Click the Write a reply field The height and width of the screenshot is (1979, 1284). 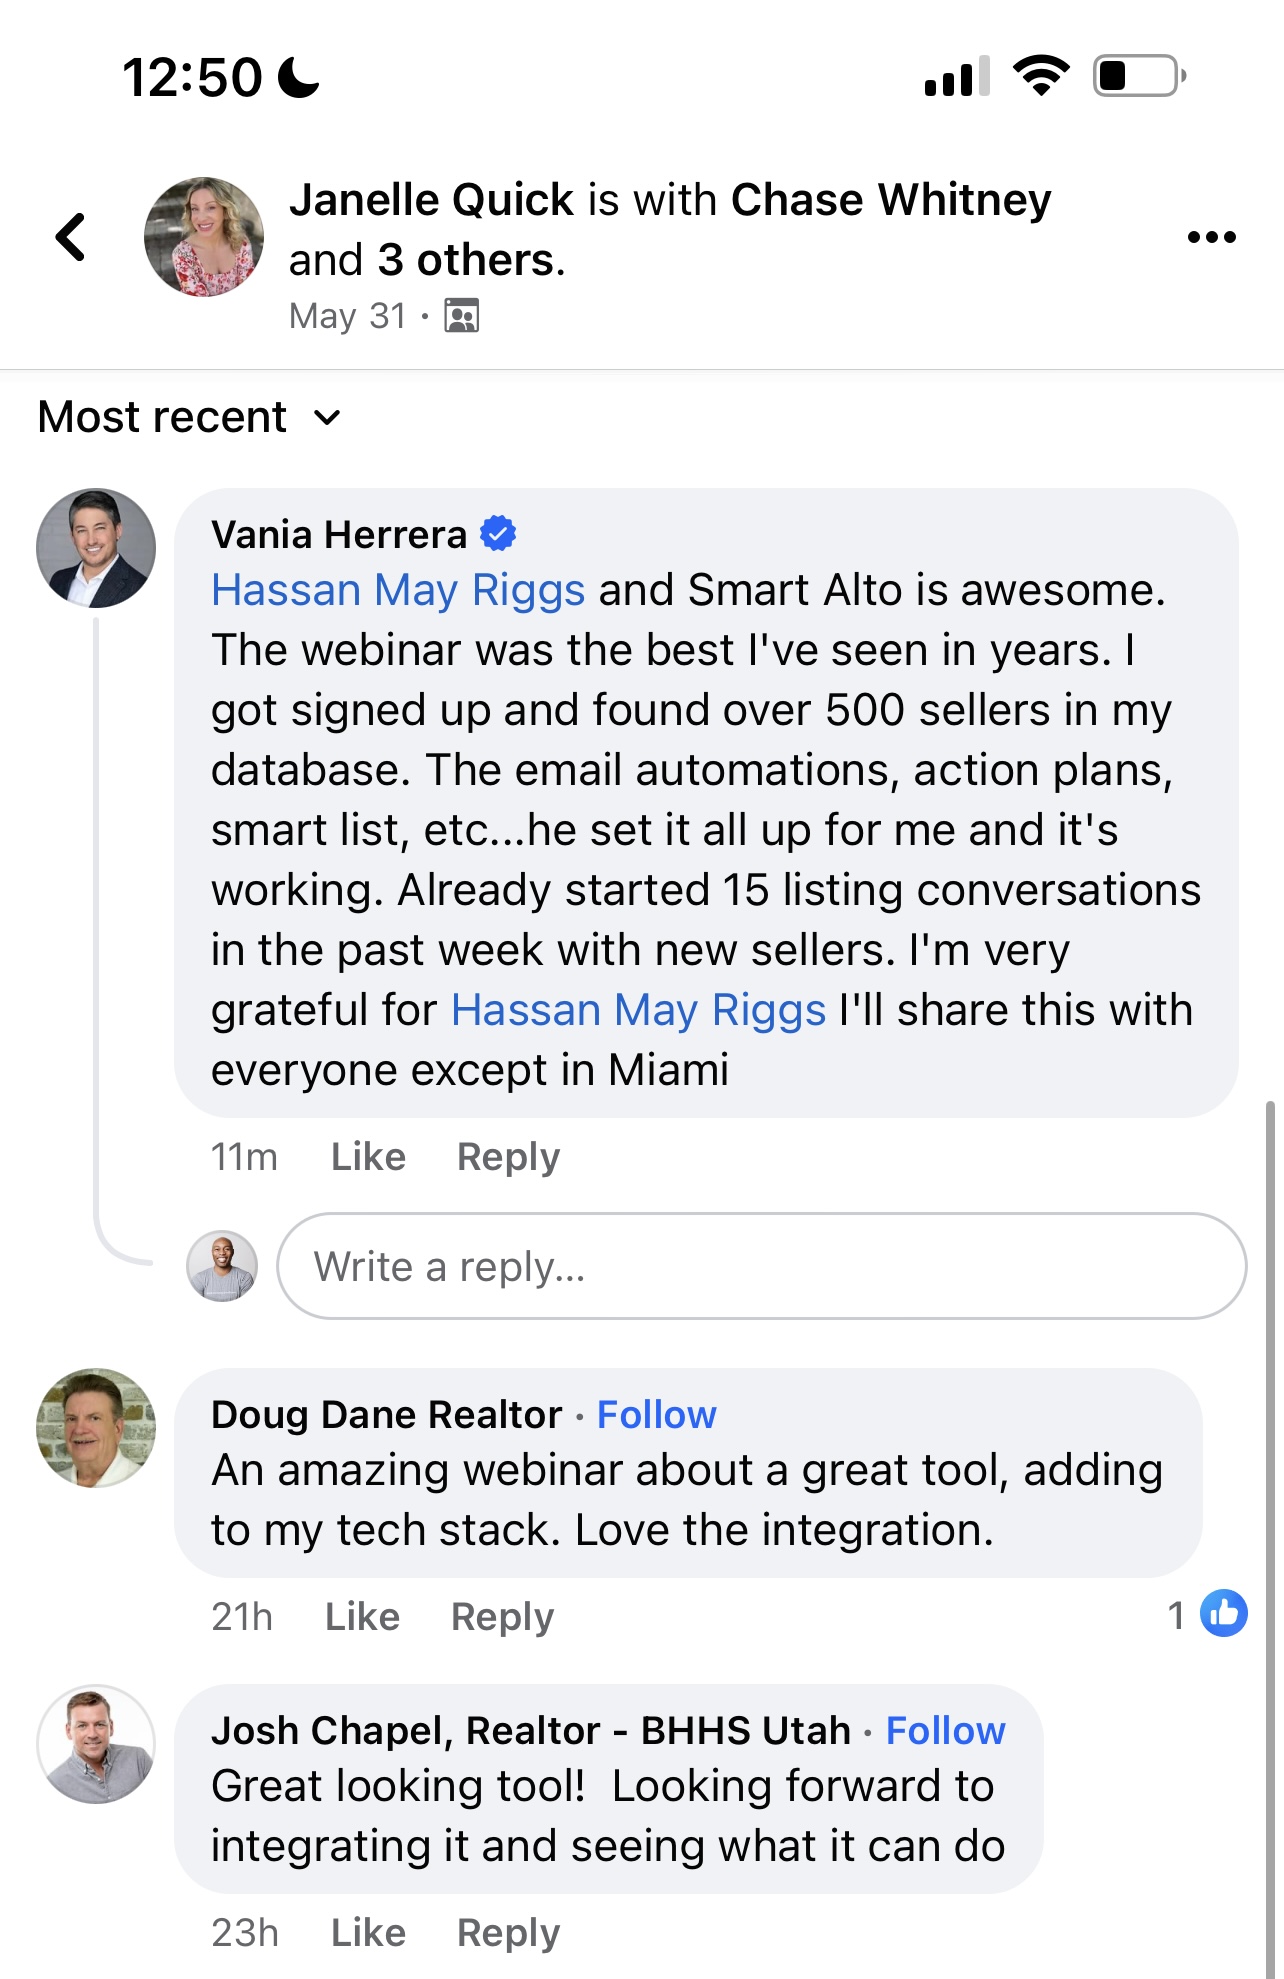click(761, 1266)
